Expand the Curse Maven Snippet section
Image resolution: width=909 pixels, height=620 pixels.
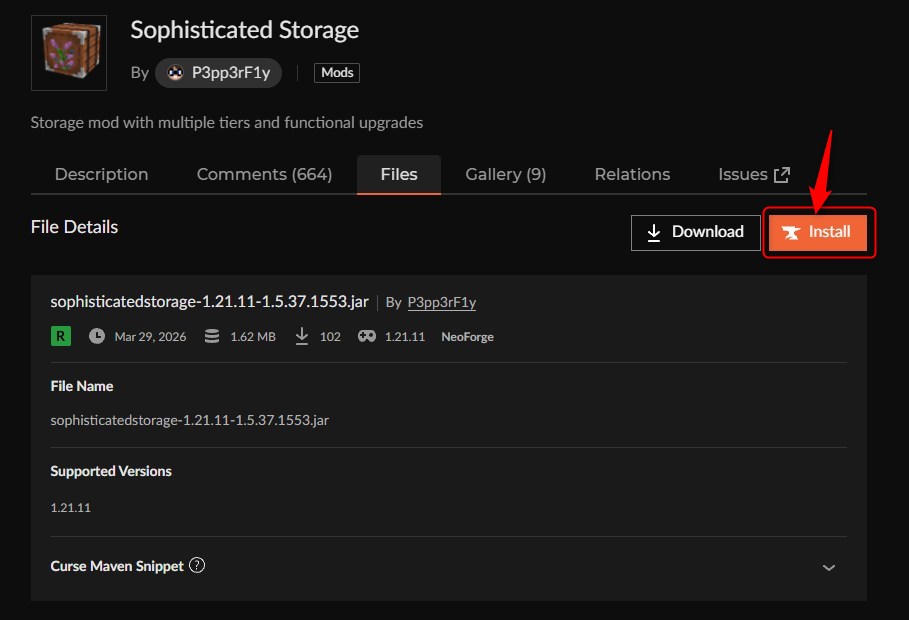(119, 565)
